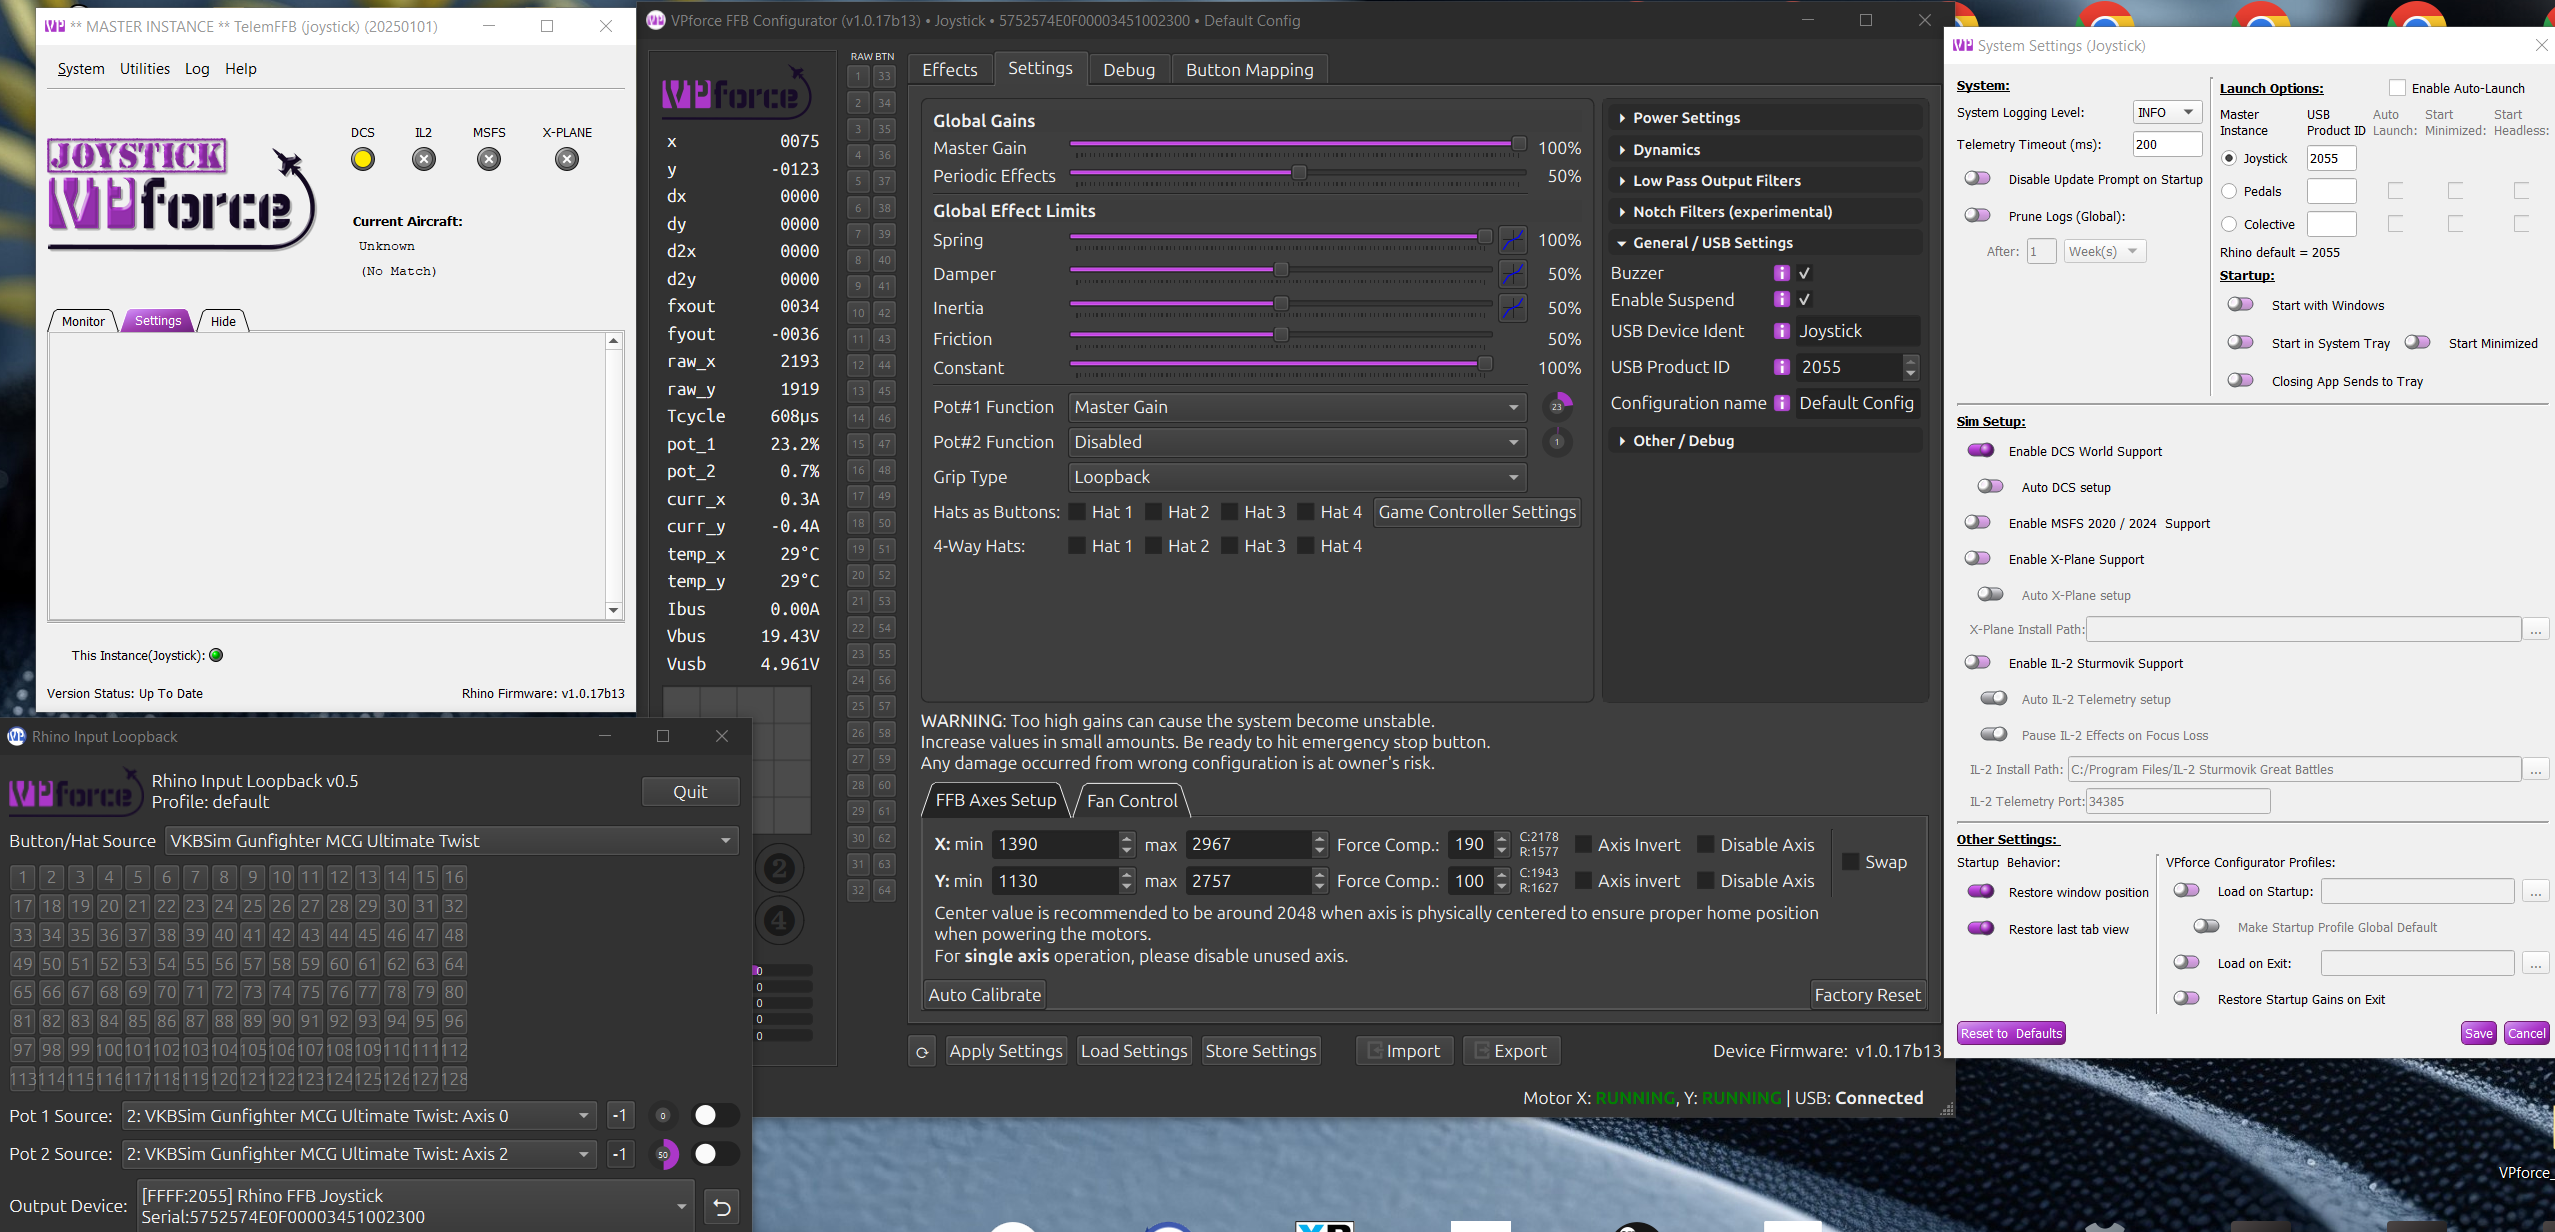
Task: Click the MSFS disabled status icon
Action: pos(489,159)
